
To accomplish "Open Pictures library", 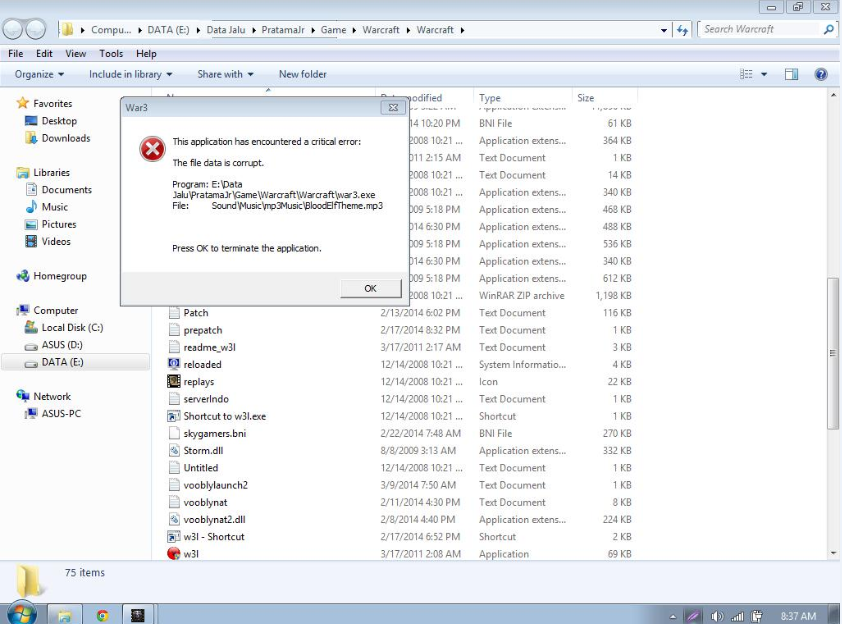I will (x=59, y=224).
